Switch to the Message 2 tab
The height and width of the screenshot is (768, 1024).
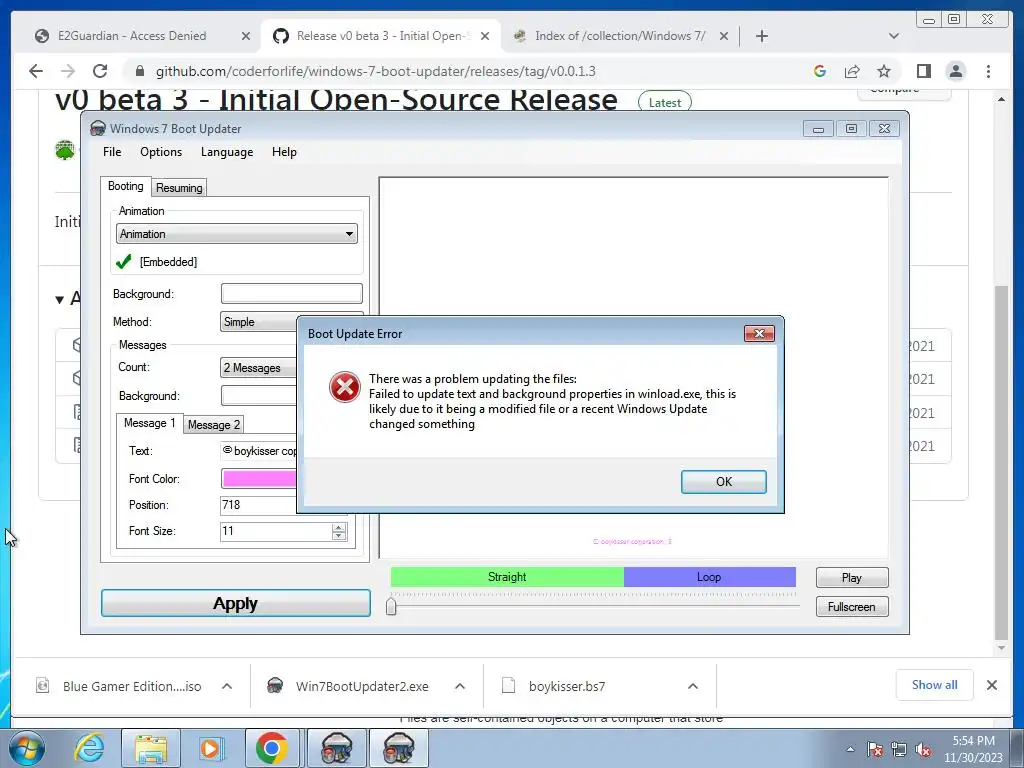214,424
